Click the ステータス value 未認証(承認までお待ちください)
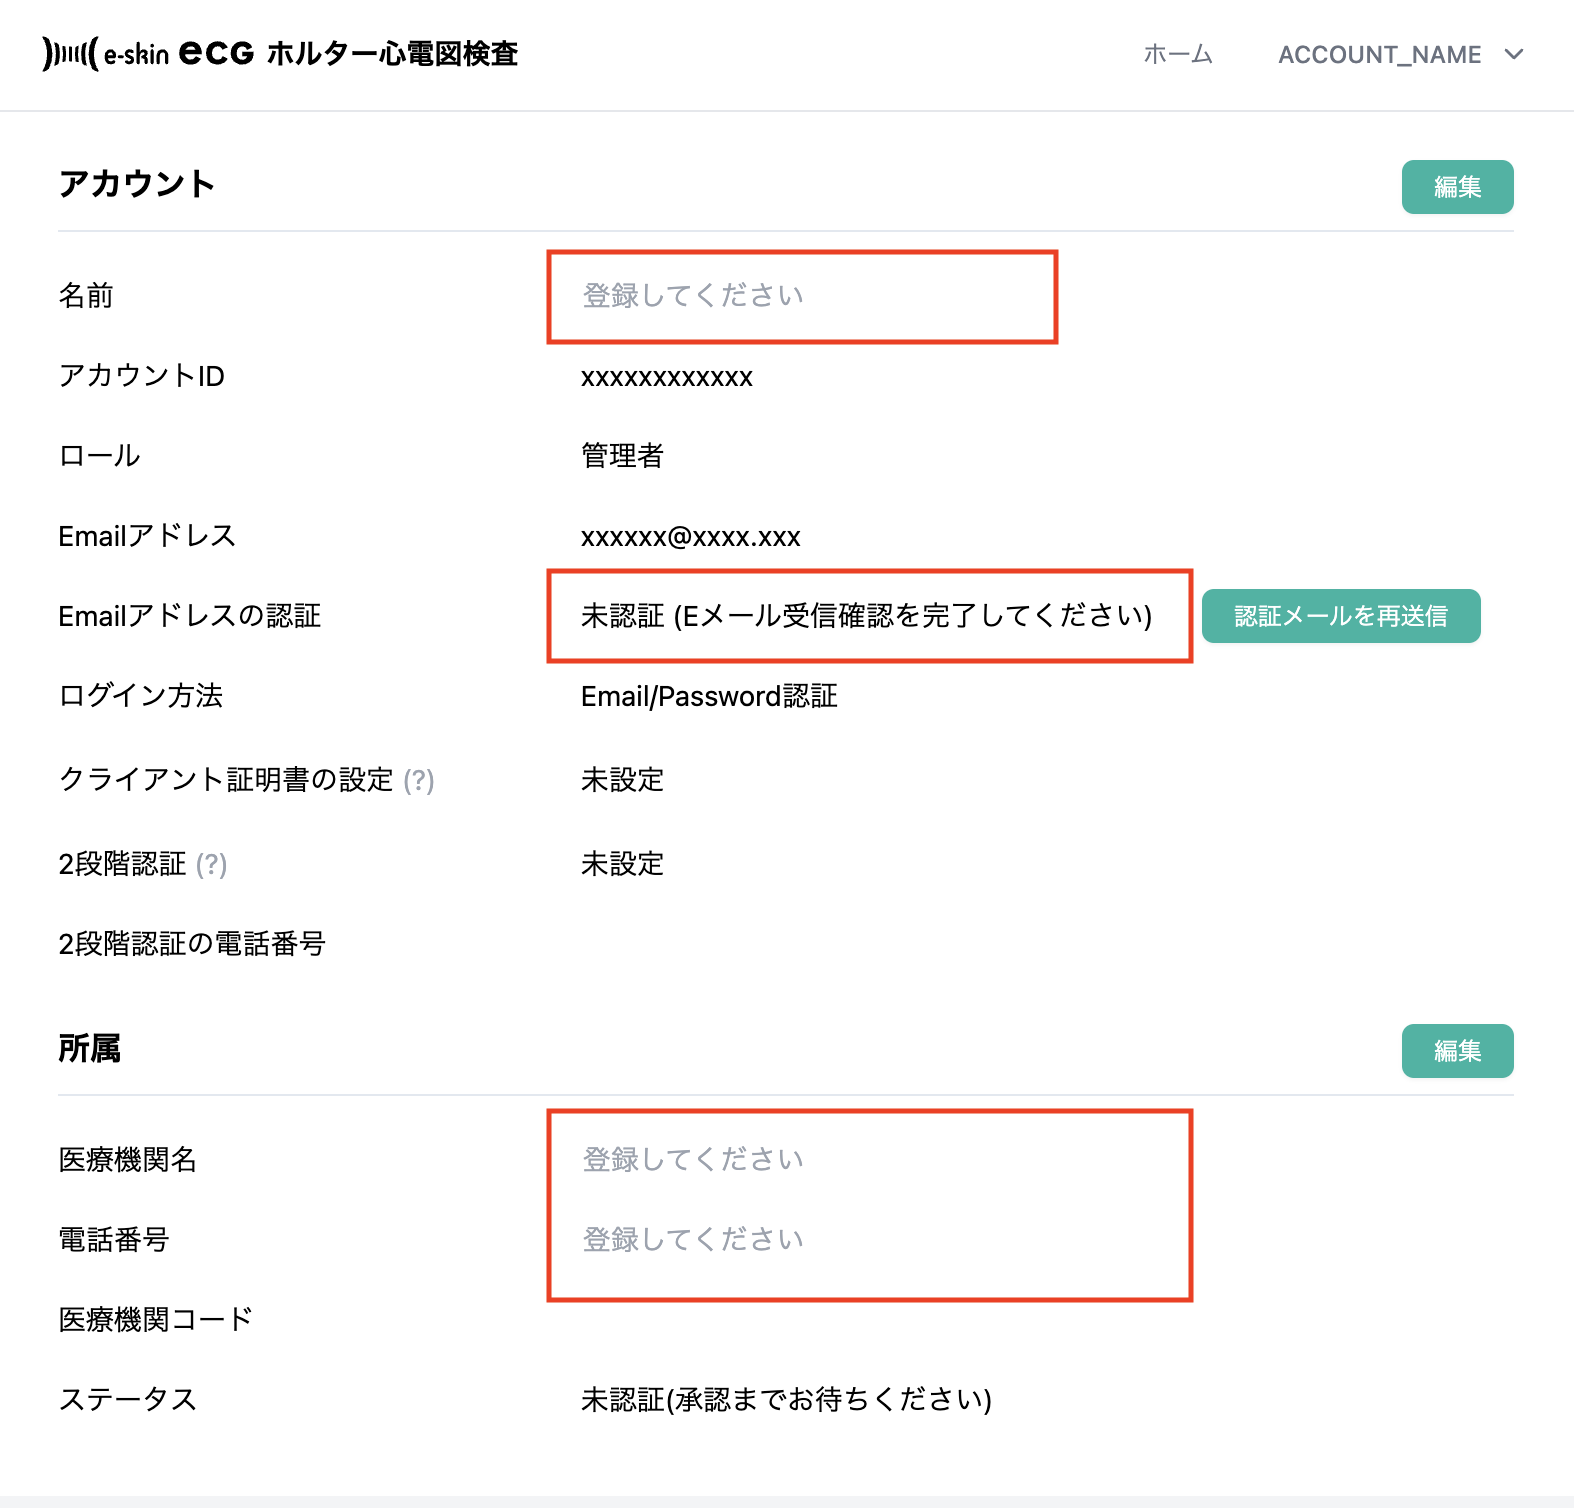Viewport: 1574px width, 1508px height. tap(786, 1400)
